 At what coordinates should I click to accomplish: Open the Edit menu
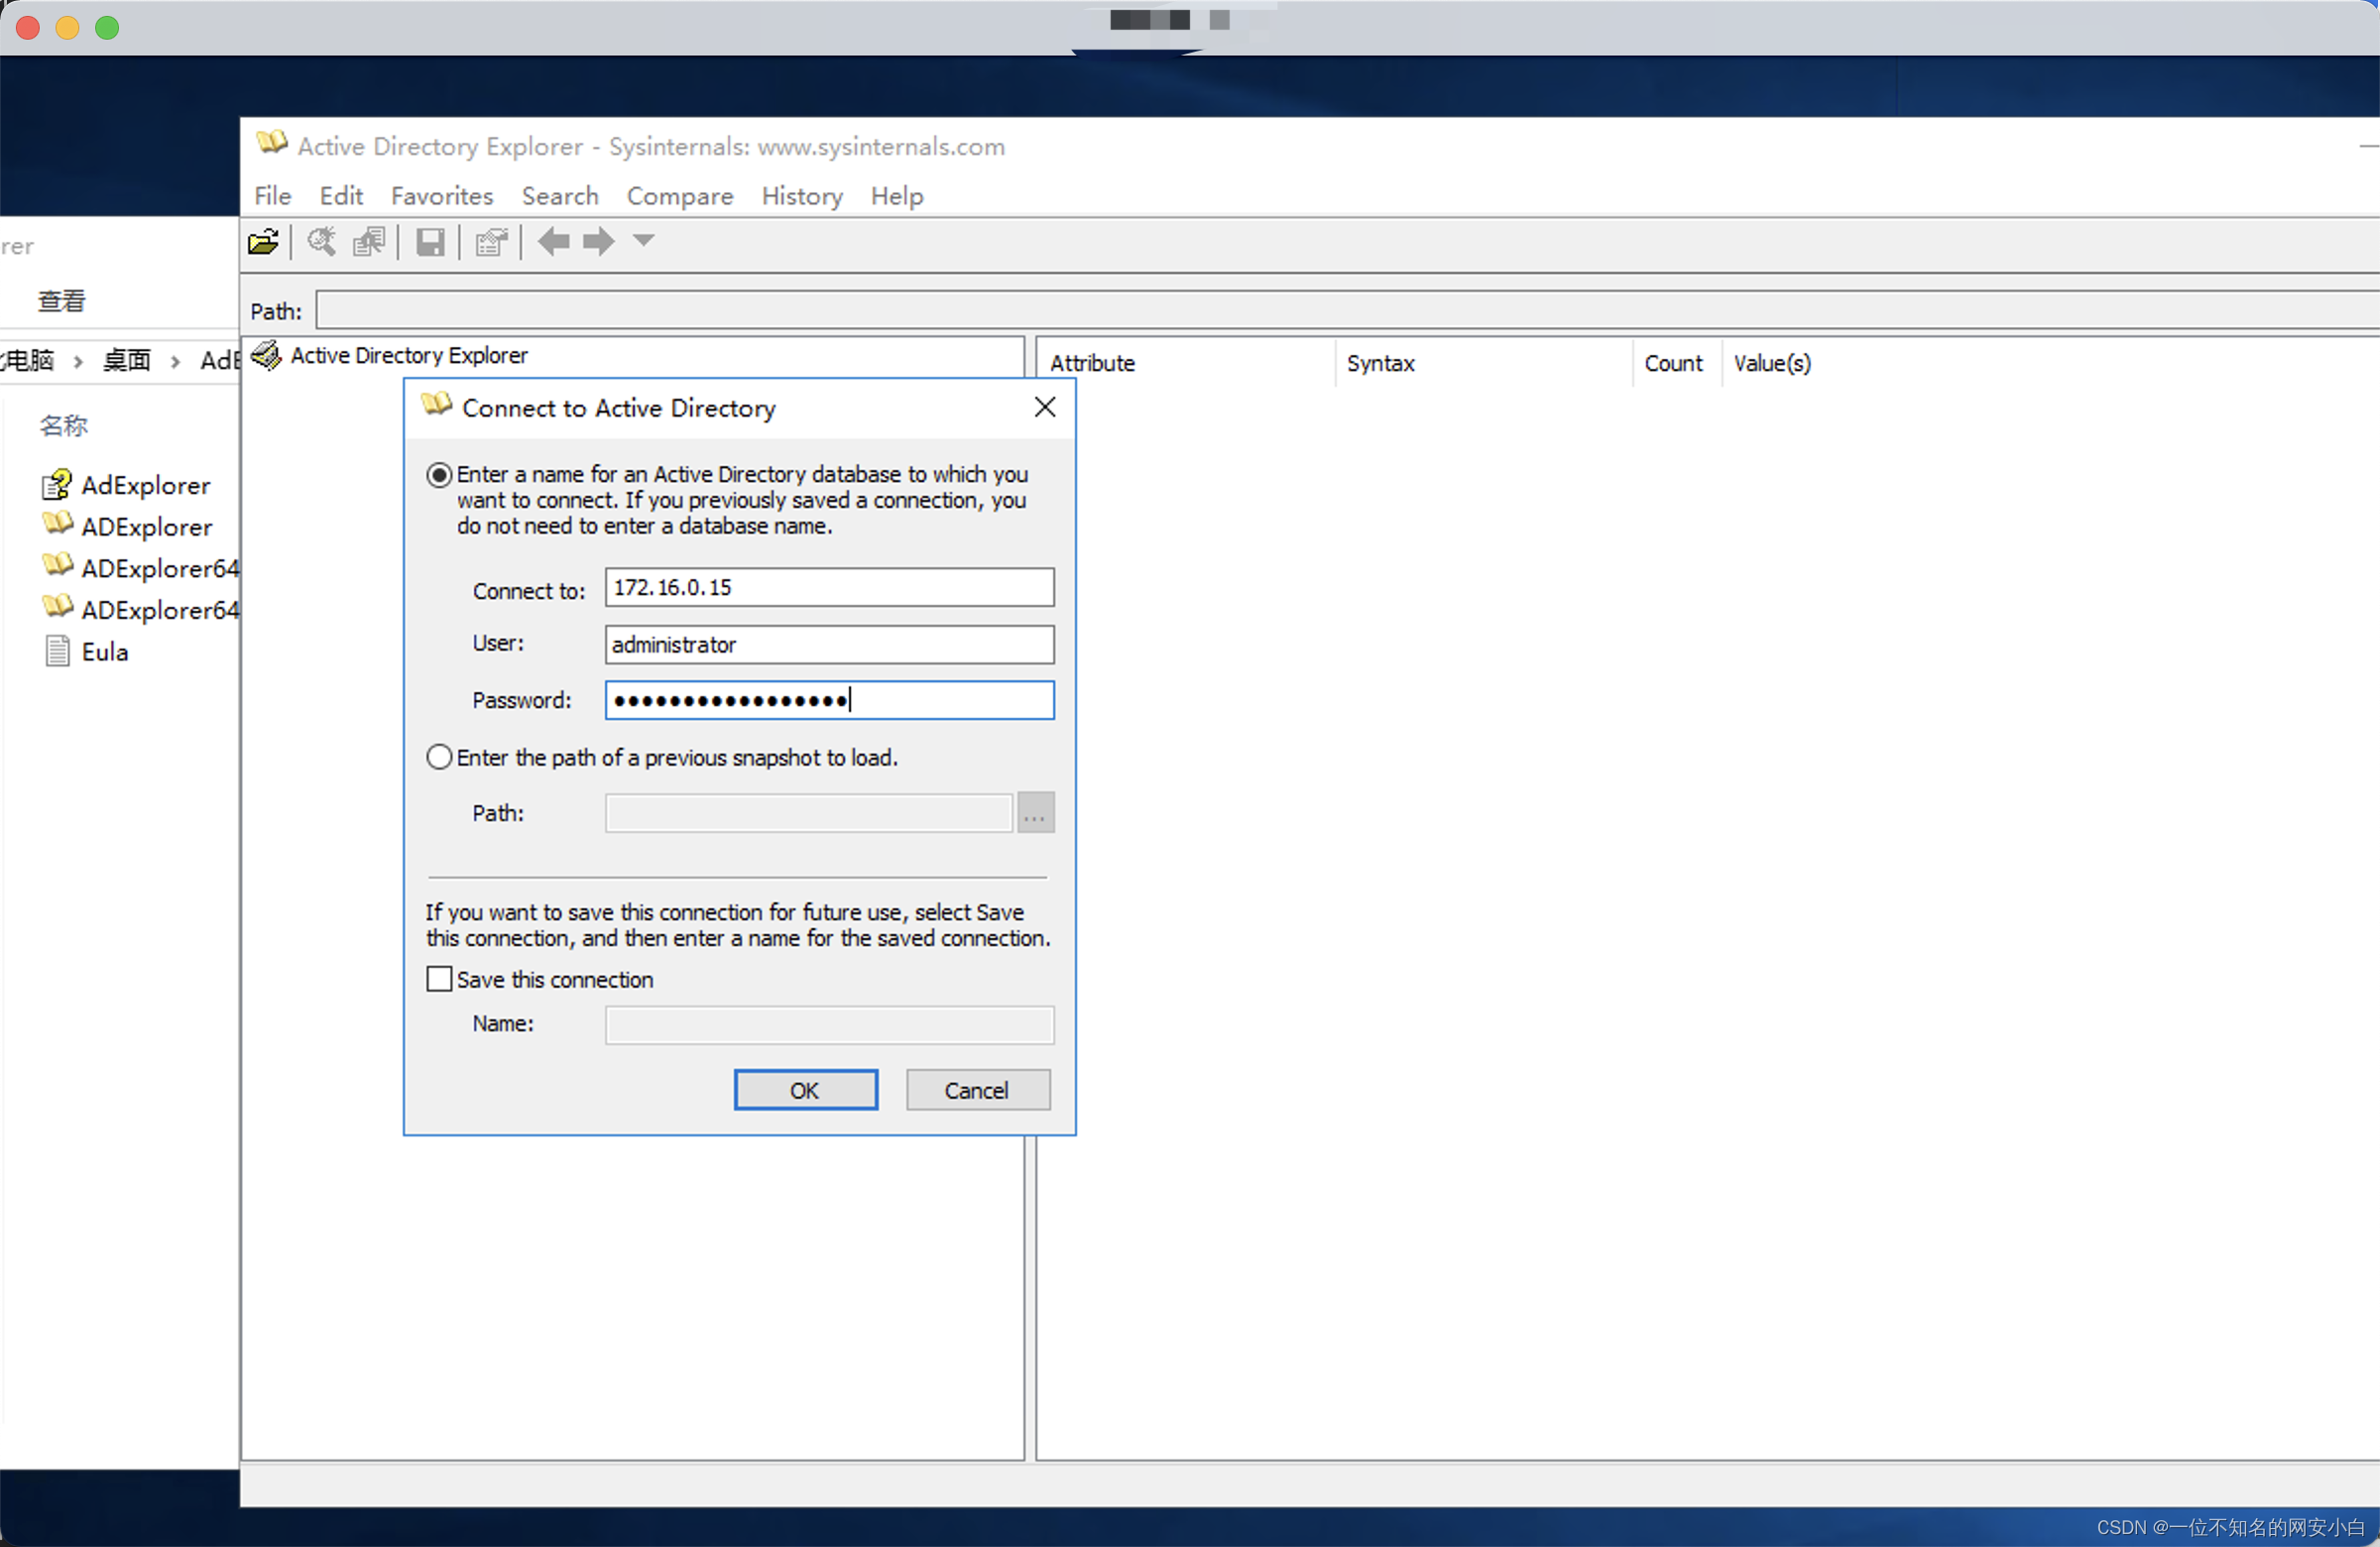[x=341, y=196]
